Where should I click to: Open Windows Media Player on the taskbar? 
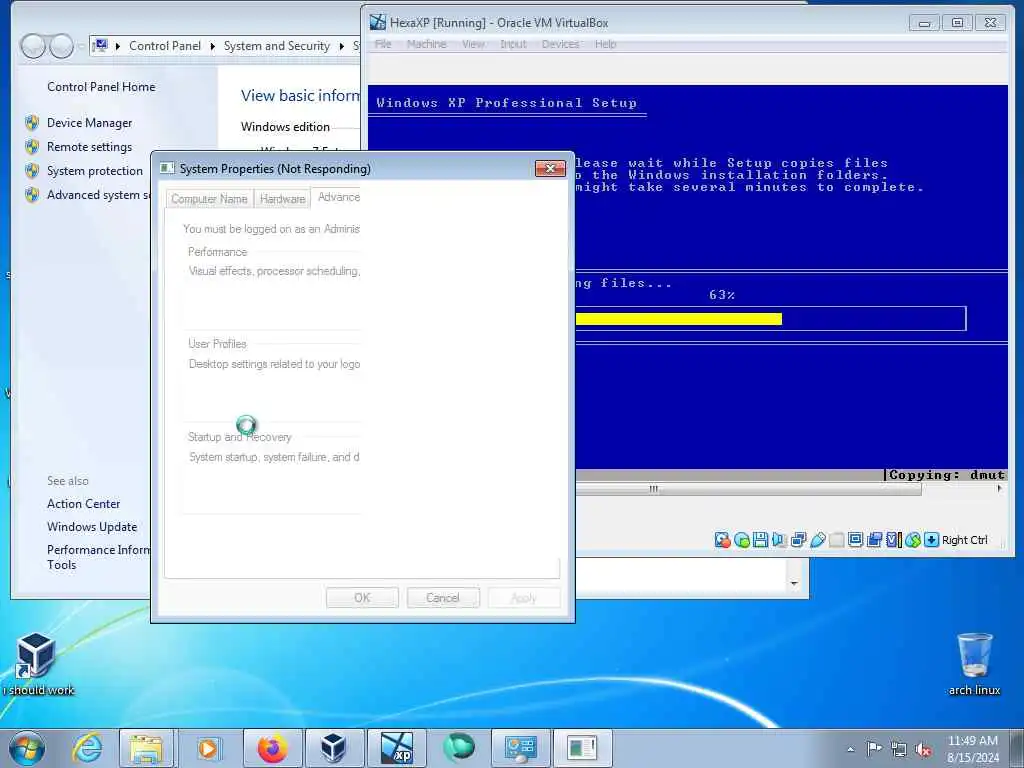pos(208,748)
